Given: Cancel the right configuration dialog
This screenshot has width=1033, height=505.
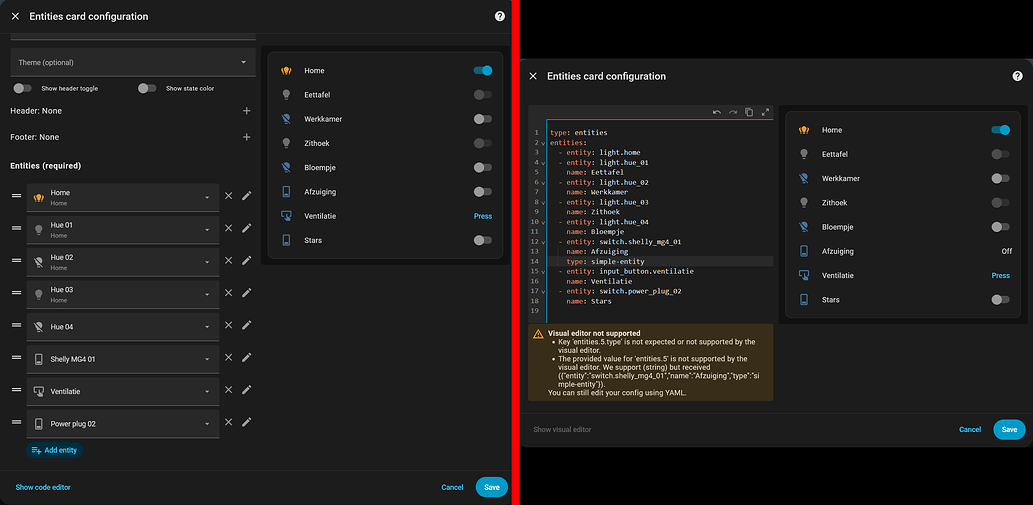Looking at the screenshot, I should point(970,429).
